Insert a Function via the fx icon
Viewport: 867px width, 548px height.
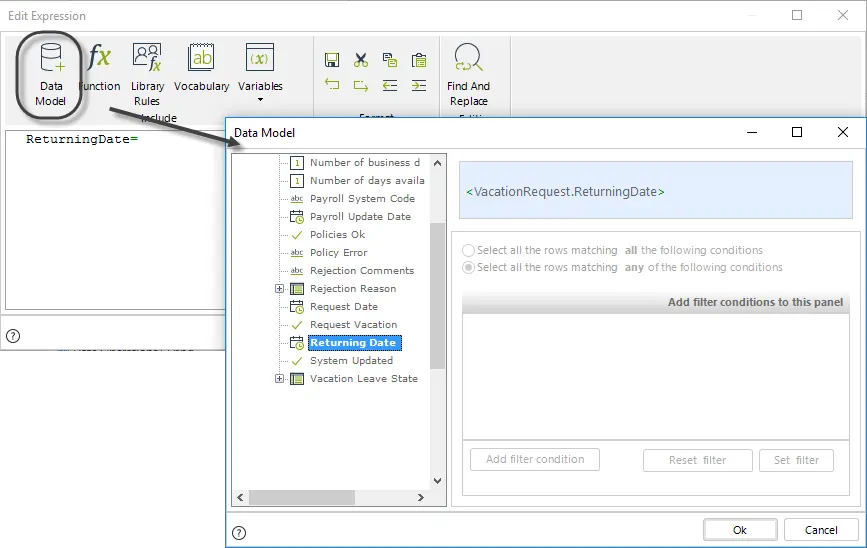click(100, 67)
